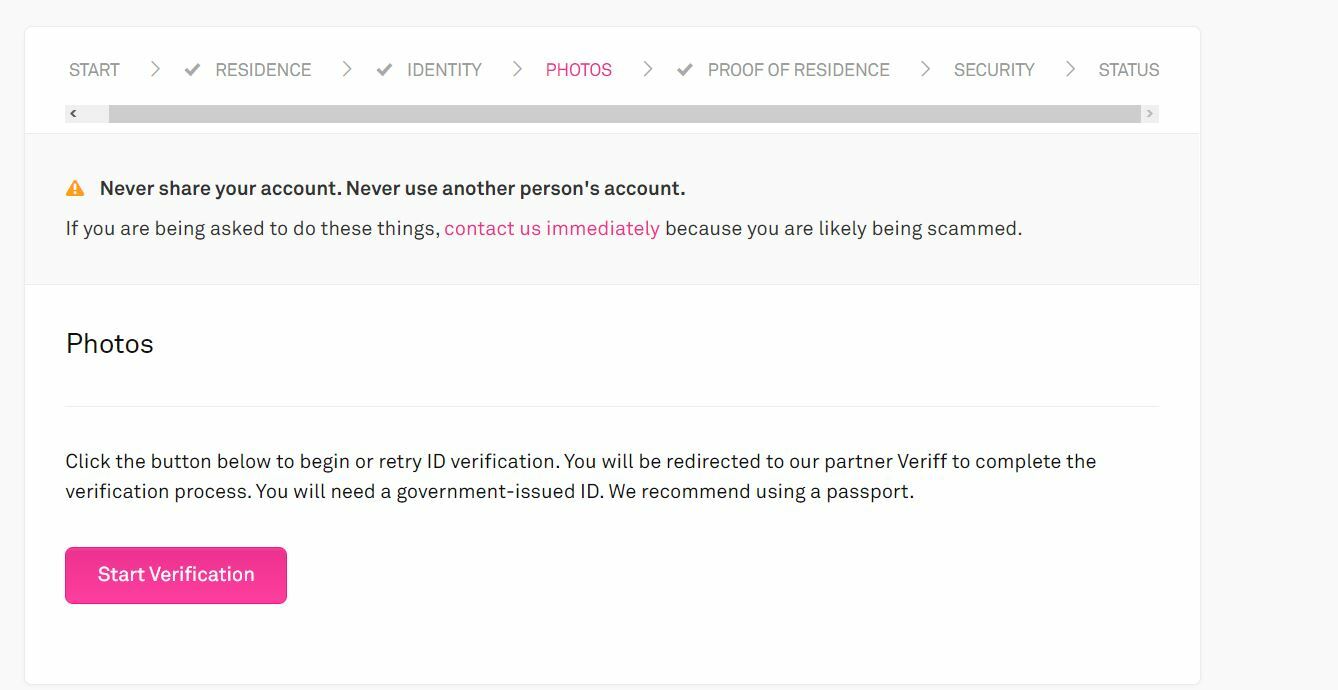1338x690 pixels.
Task: Click the orange warning triangle icon
Action: click(75, 188)
